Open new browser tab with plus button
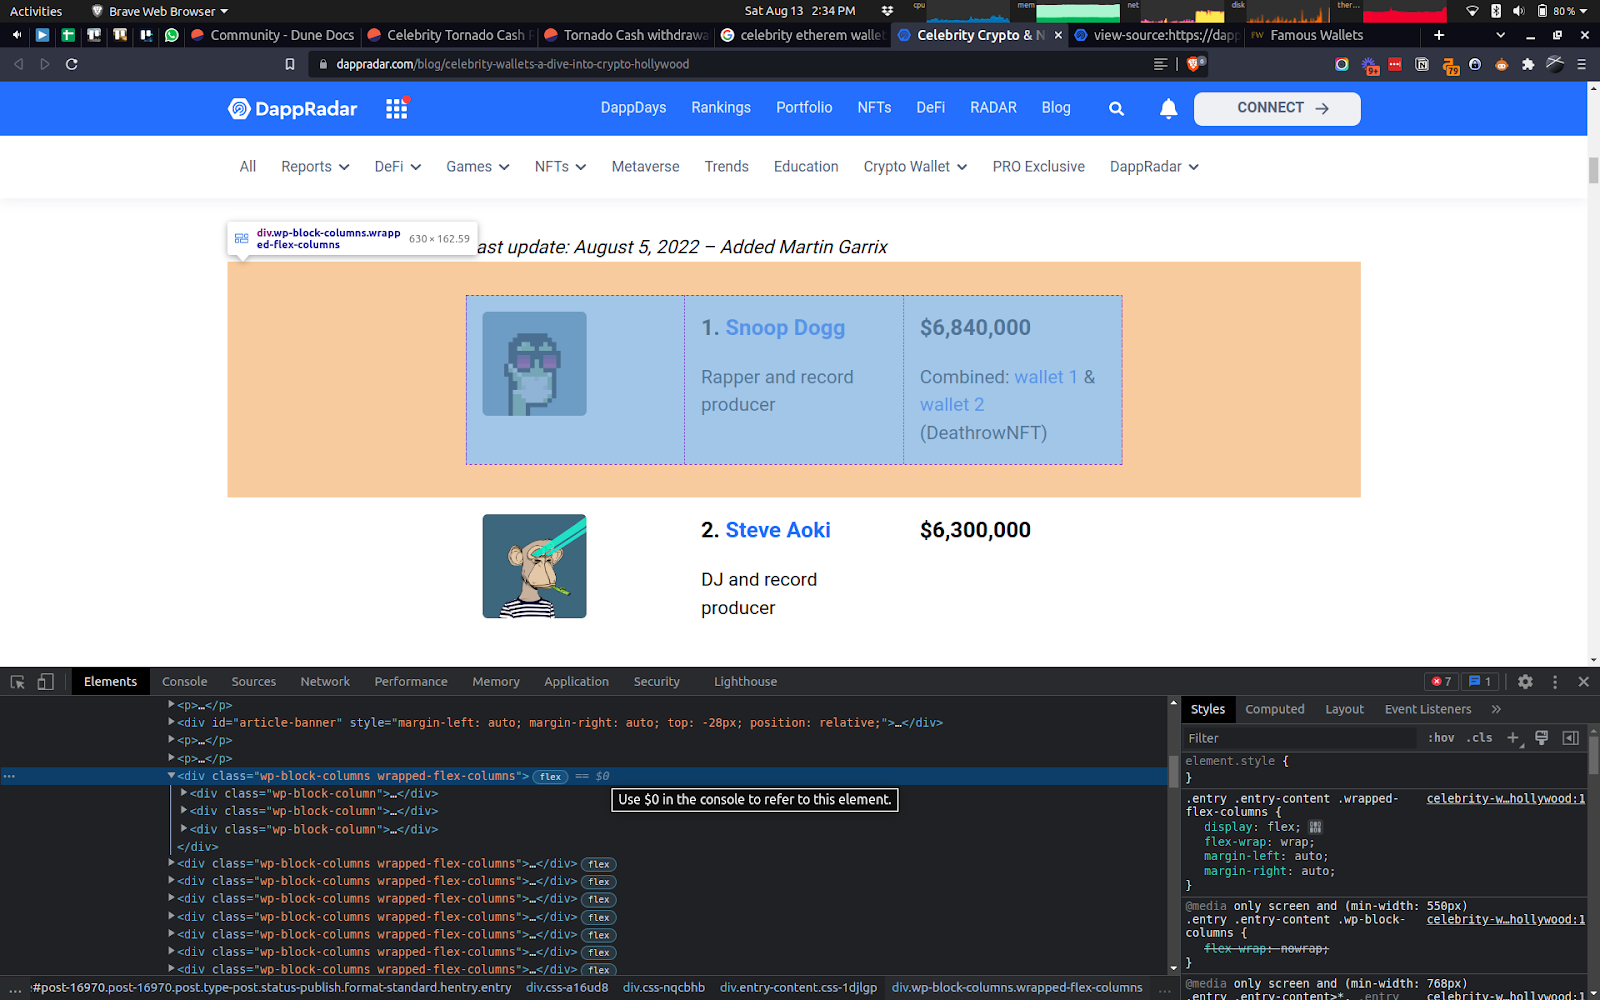Image resolution: width=1600 pixels, height=1000 pixels. click(1439, 35)
